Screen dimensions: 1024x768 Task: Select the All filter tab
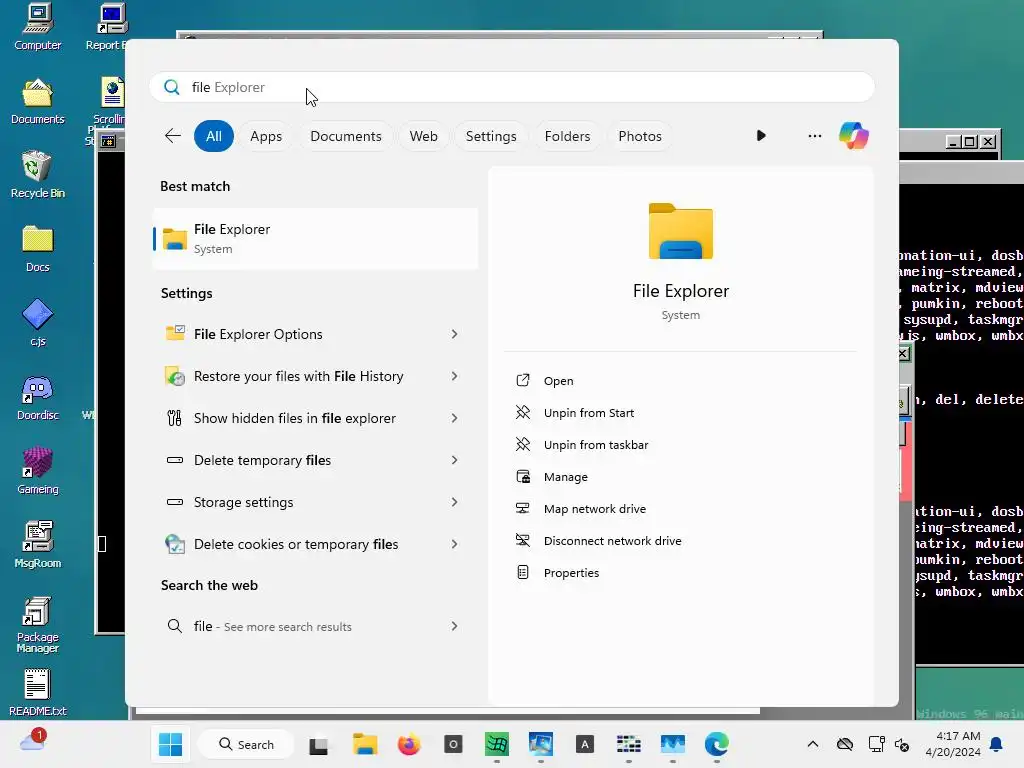(214, 136)
